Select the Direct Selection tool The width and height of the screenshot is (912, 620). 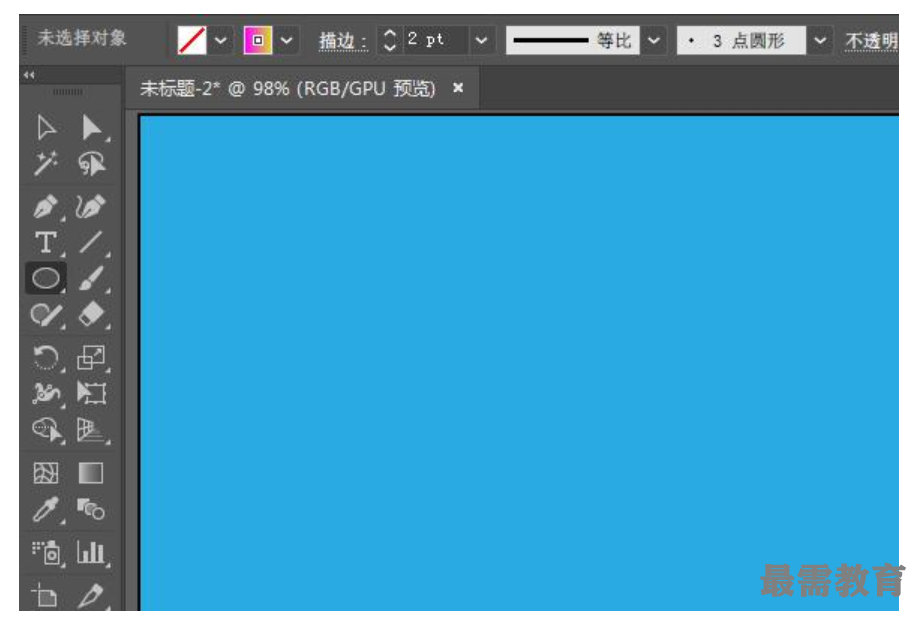[x=91, y=128]
